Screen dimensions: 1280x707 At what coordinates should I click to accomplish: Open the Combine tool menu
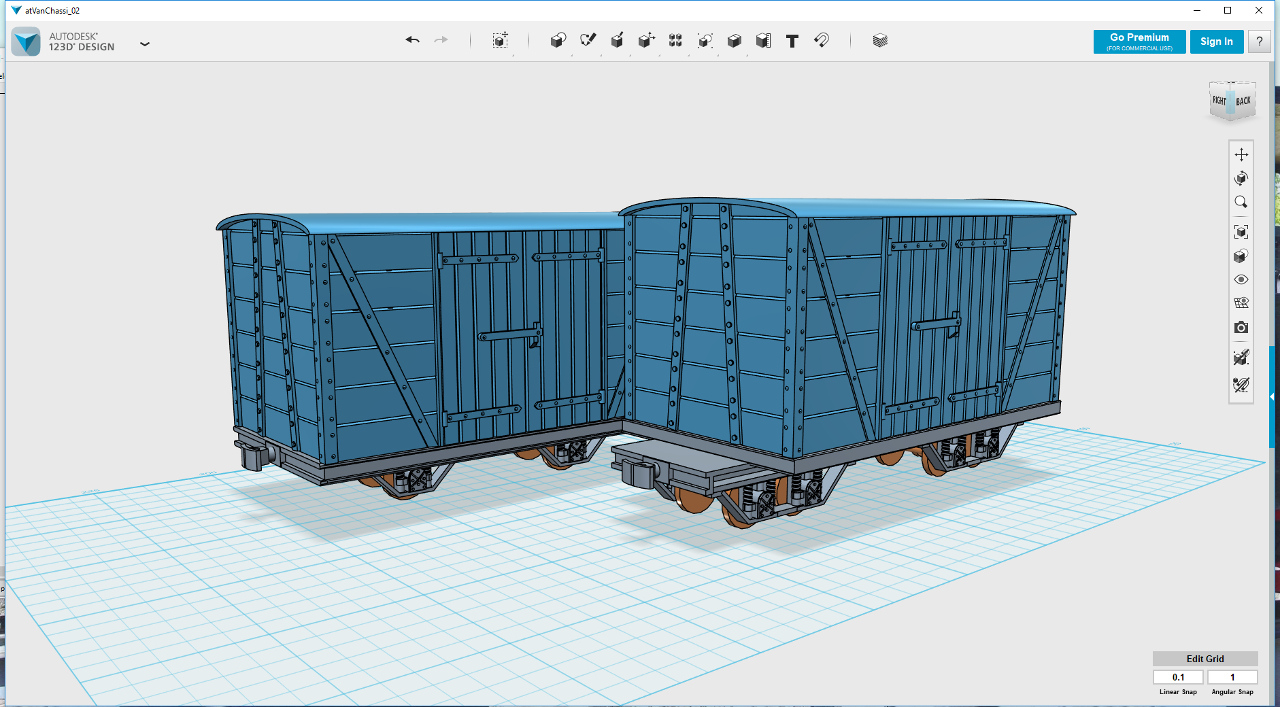[734, 40]
